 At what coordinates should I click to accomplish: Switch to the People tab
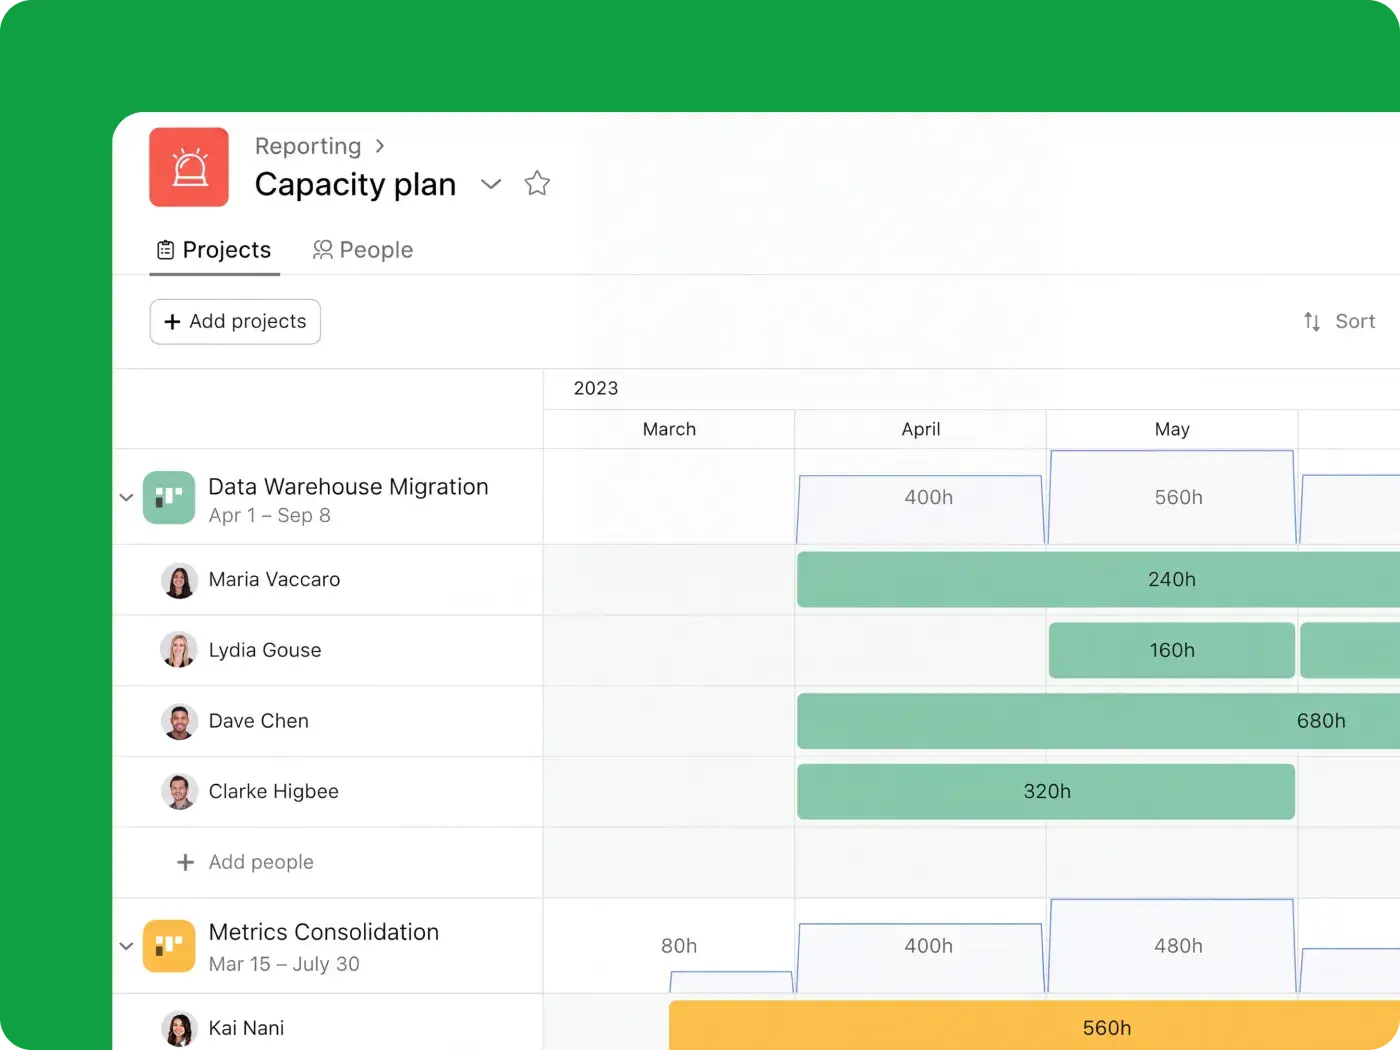[363, 250]
